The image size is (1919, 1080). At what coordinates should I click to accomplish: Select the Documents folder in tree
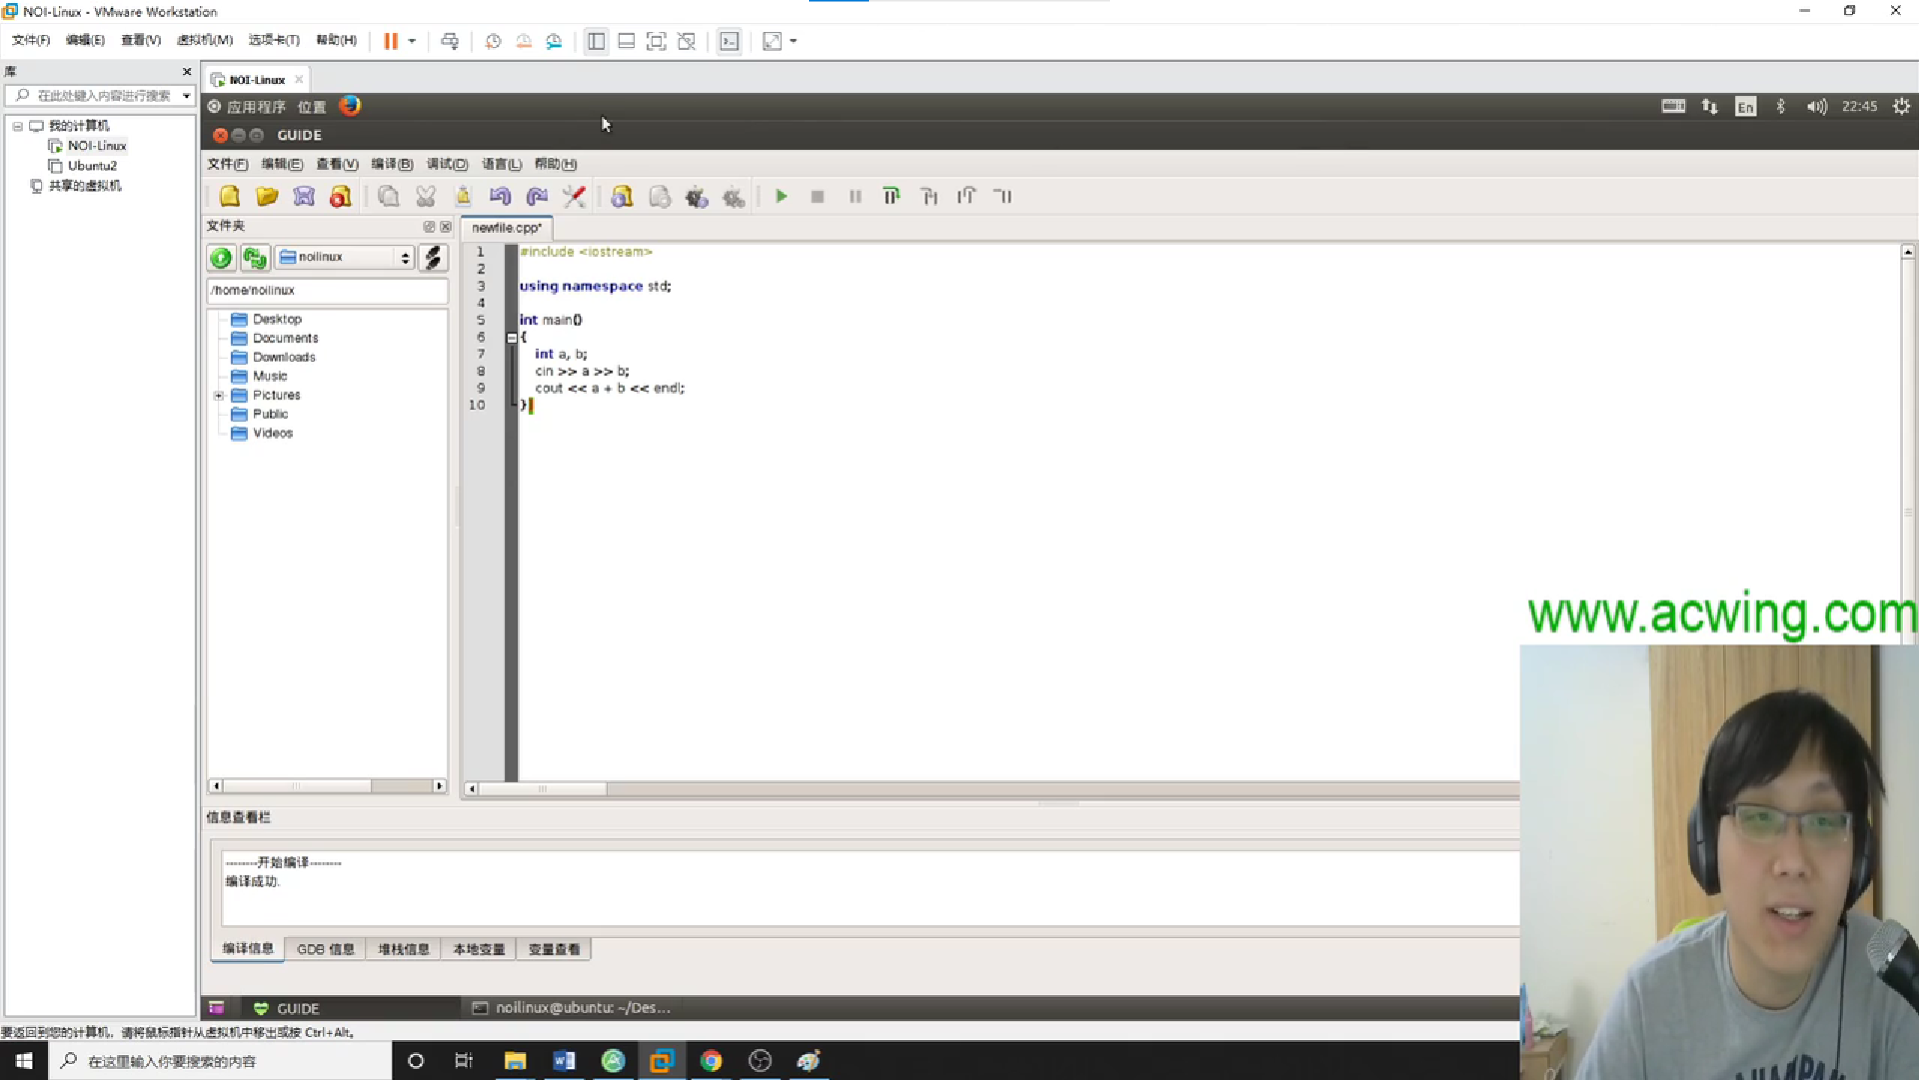[x=285, y=338]
